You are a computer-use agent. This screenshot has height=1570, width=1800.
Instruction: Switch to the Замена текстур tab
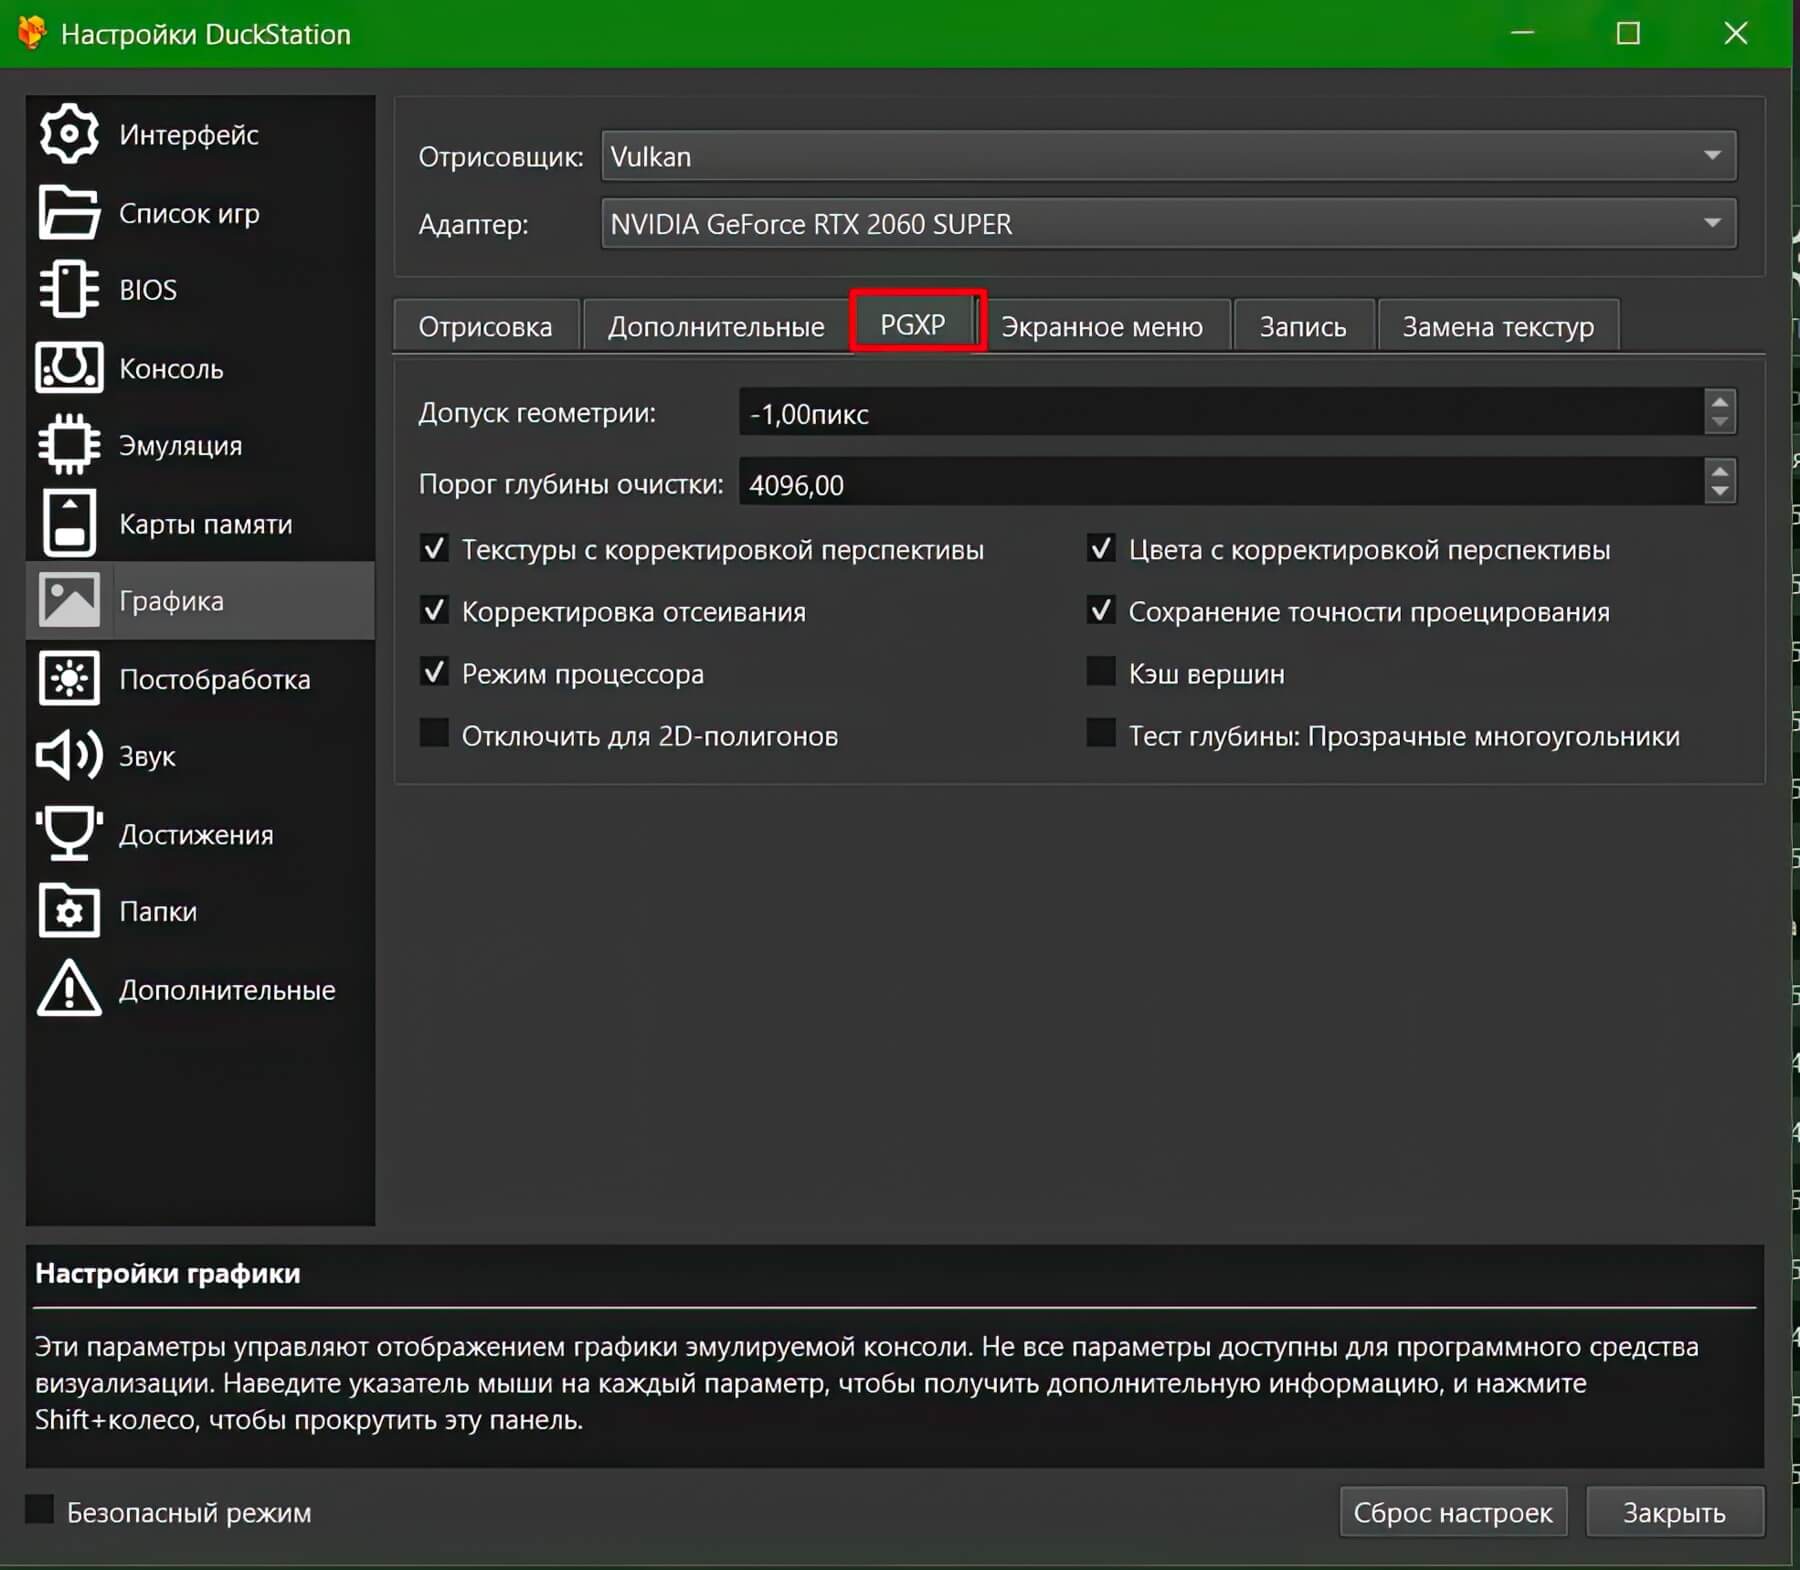[x=1498, y=326]
